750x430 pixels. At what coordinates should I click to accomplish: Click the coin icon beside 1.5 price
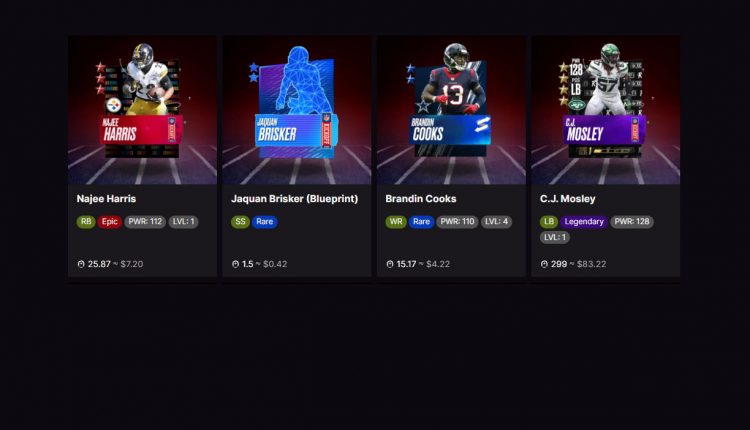pos(235,264)
